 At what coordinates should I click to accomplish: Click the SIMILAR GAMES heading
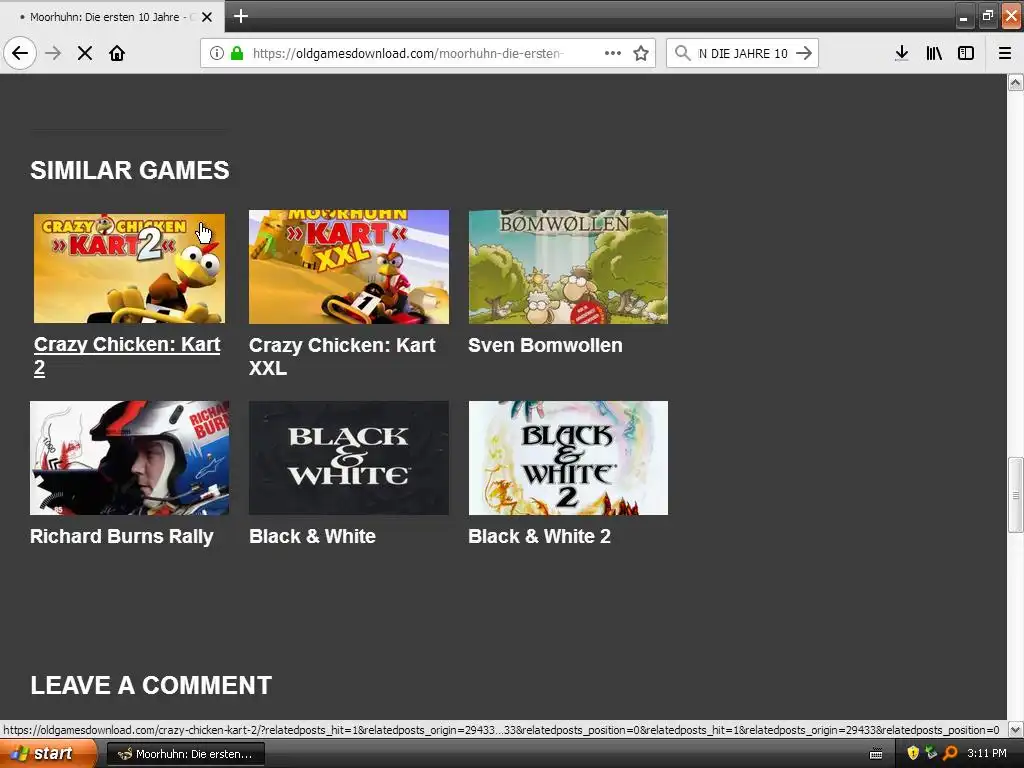pyautogui.click(x=130, y=170)
